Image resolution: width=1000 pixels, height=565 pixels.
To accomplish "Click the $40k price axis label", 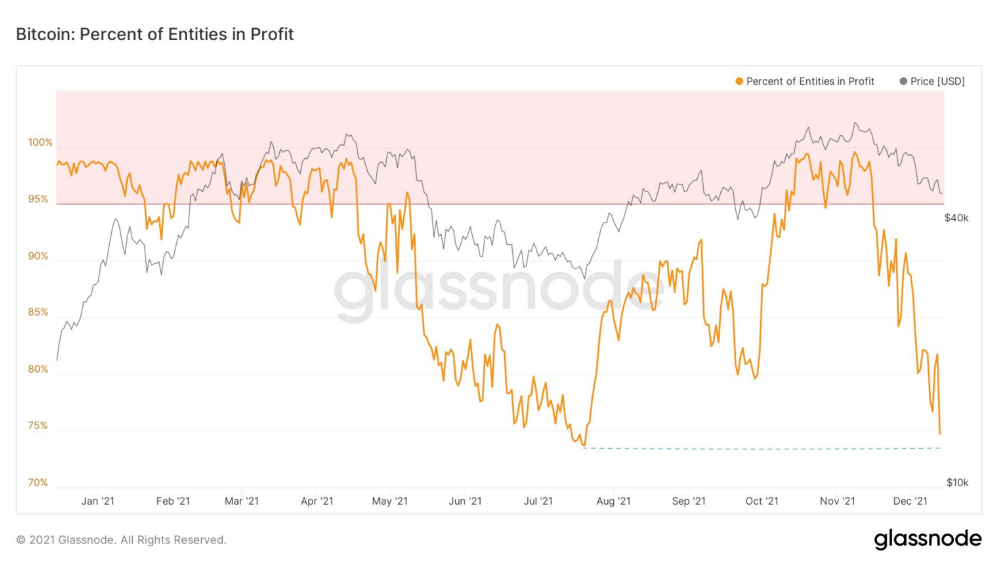I will (x=956, y=218).
